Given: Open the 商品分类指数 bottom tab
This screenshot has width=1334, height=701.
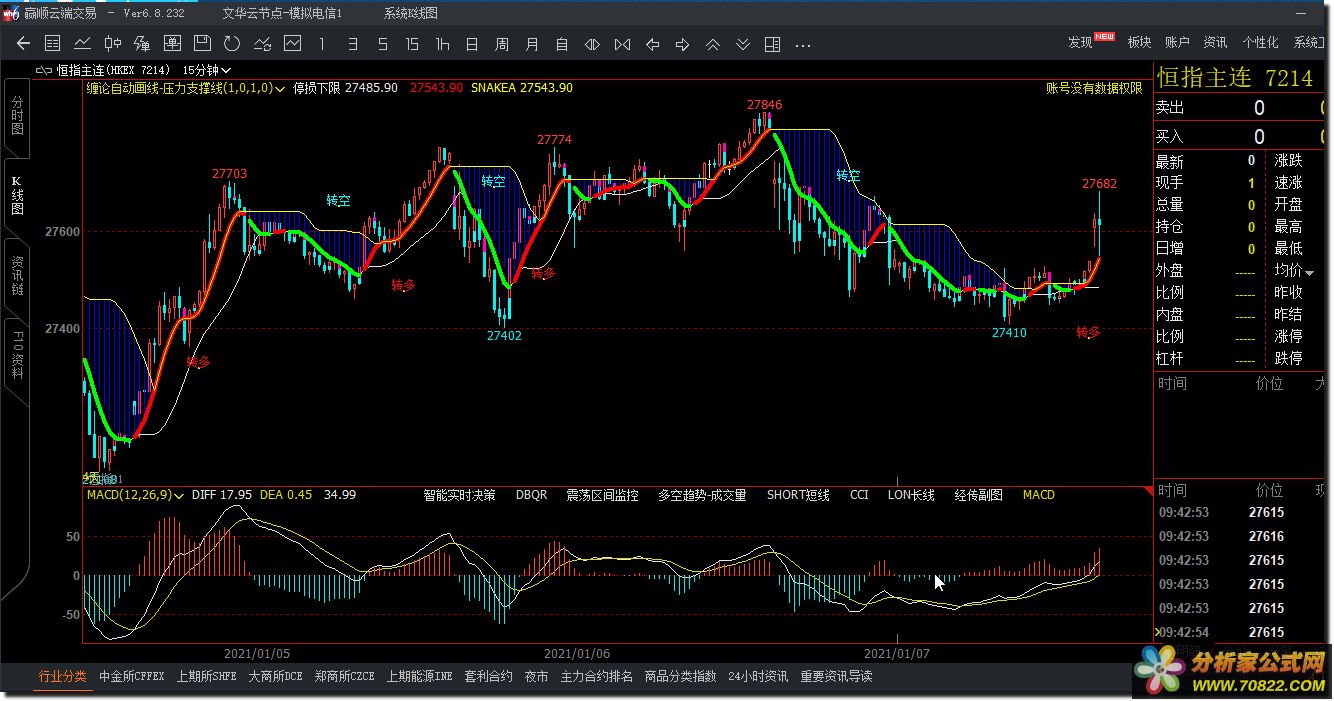Looking at the screenshot, I should pos(680,677).
